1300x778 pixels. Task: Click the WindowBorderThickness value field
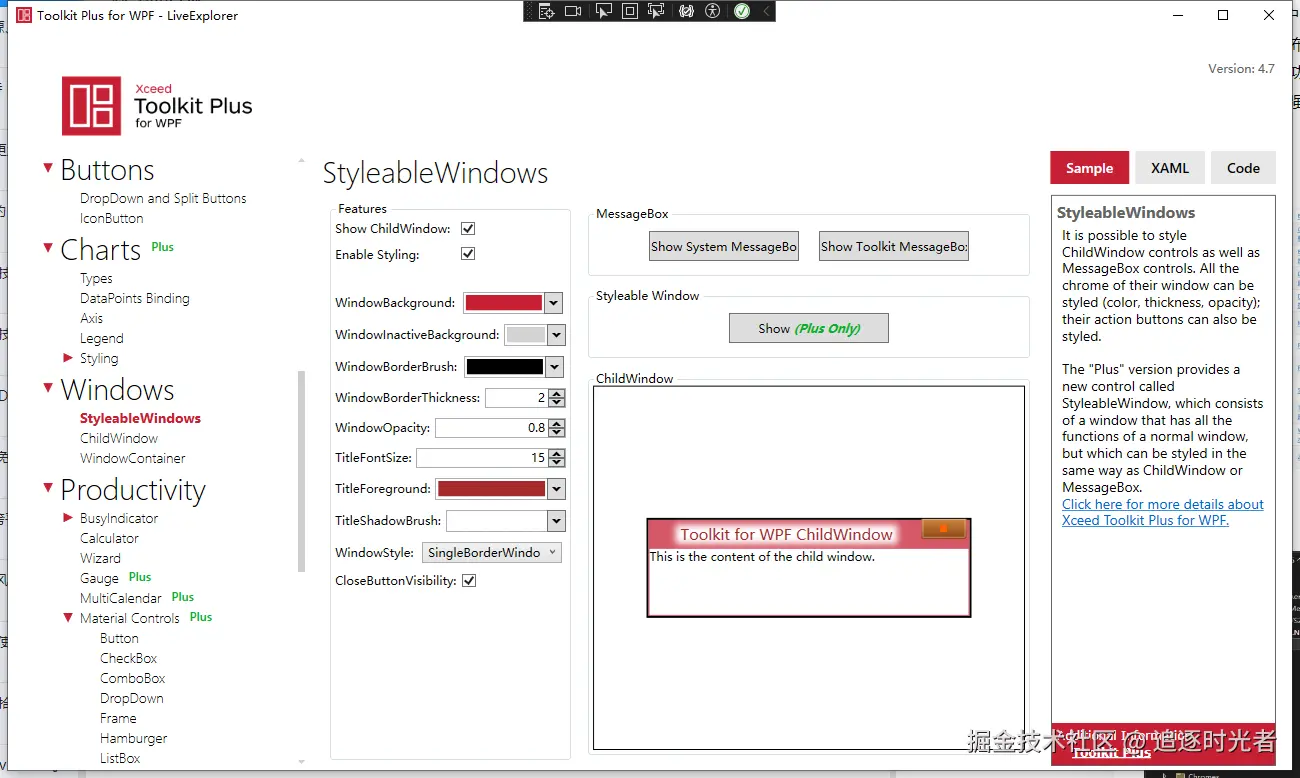tap(517, 398)
